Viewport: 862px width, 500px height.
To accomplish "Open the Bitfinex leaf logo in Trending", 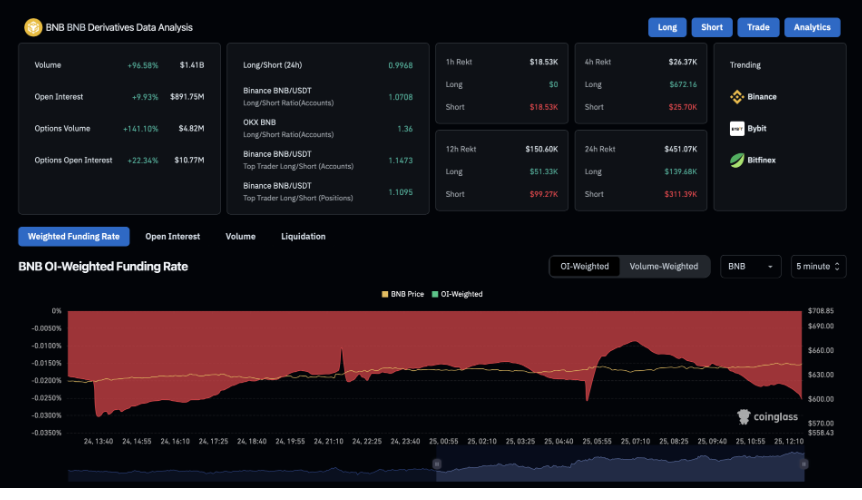I will 737,160.
